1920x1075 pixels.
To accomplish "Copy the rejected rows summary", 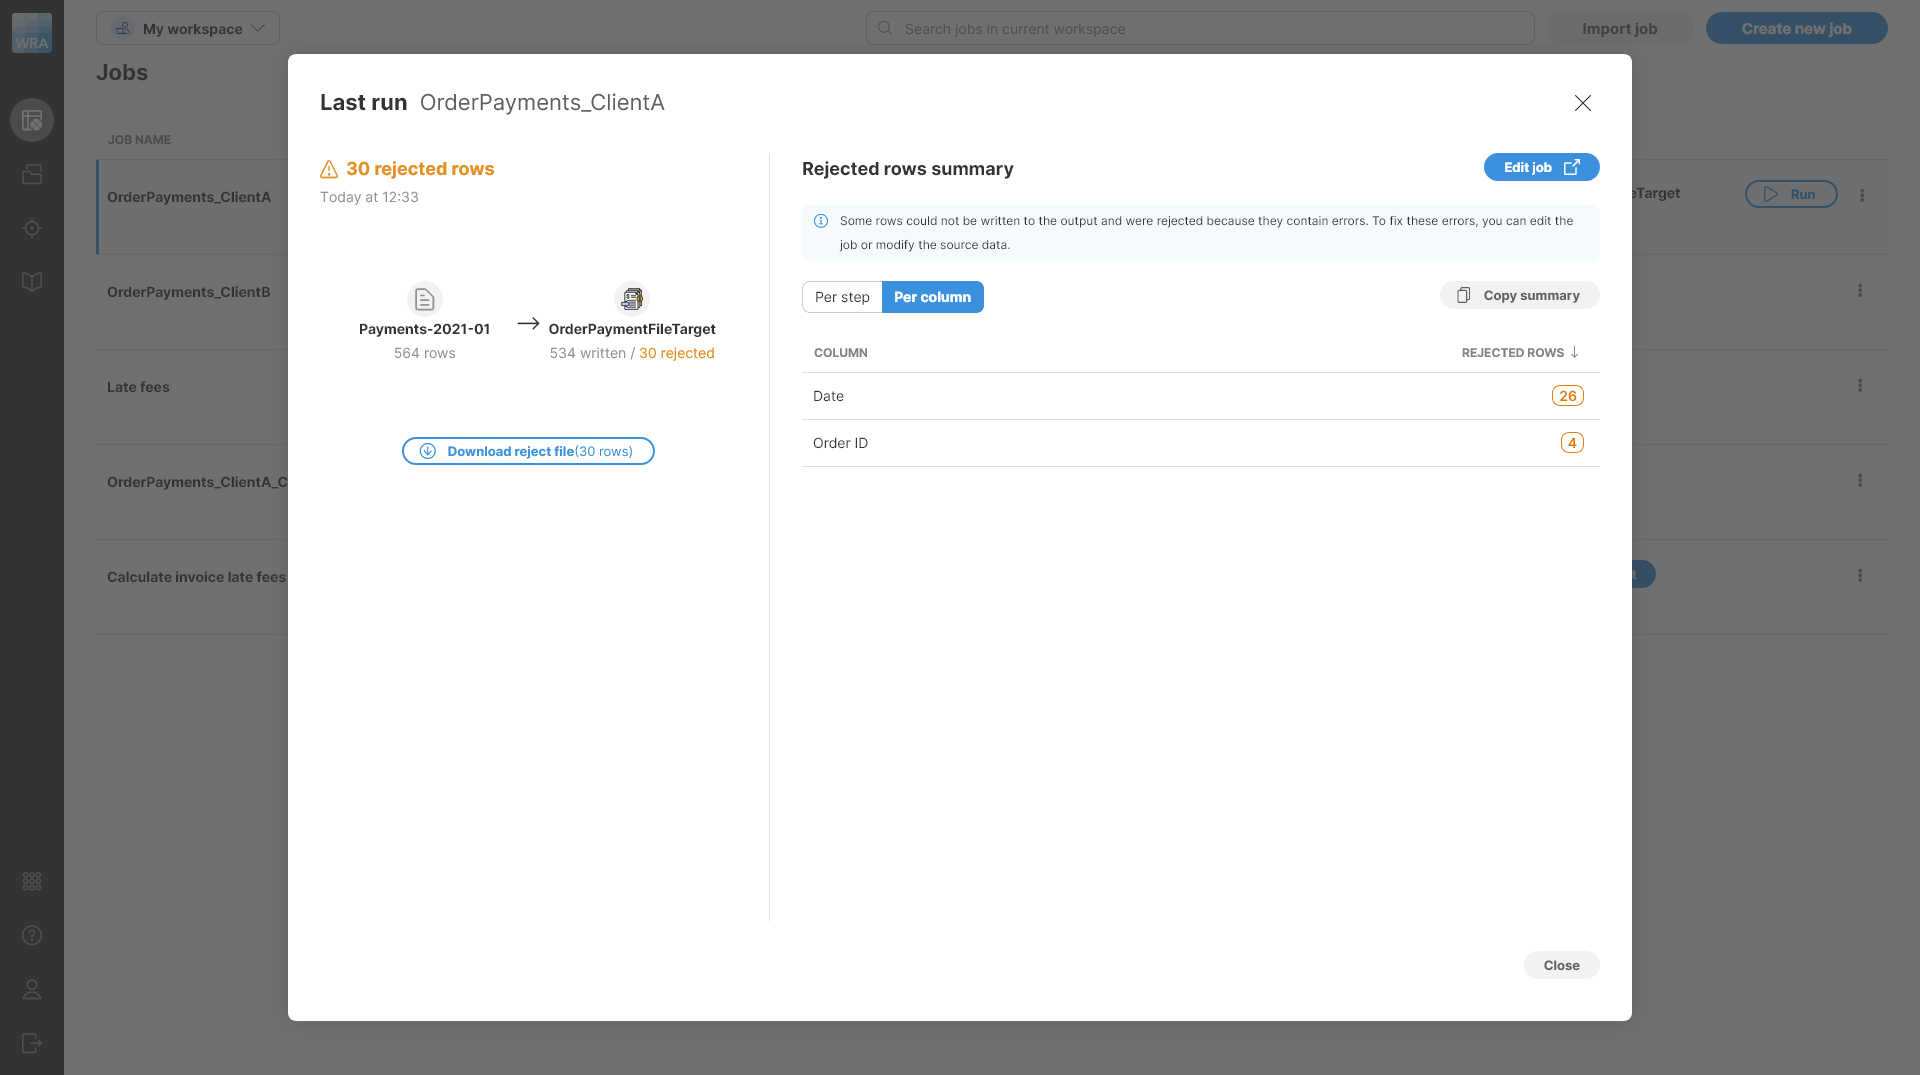I will pyautogui.click(x=1519, y=295).
